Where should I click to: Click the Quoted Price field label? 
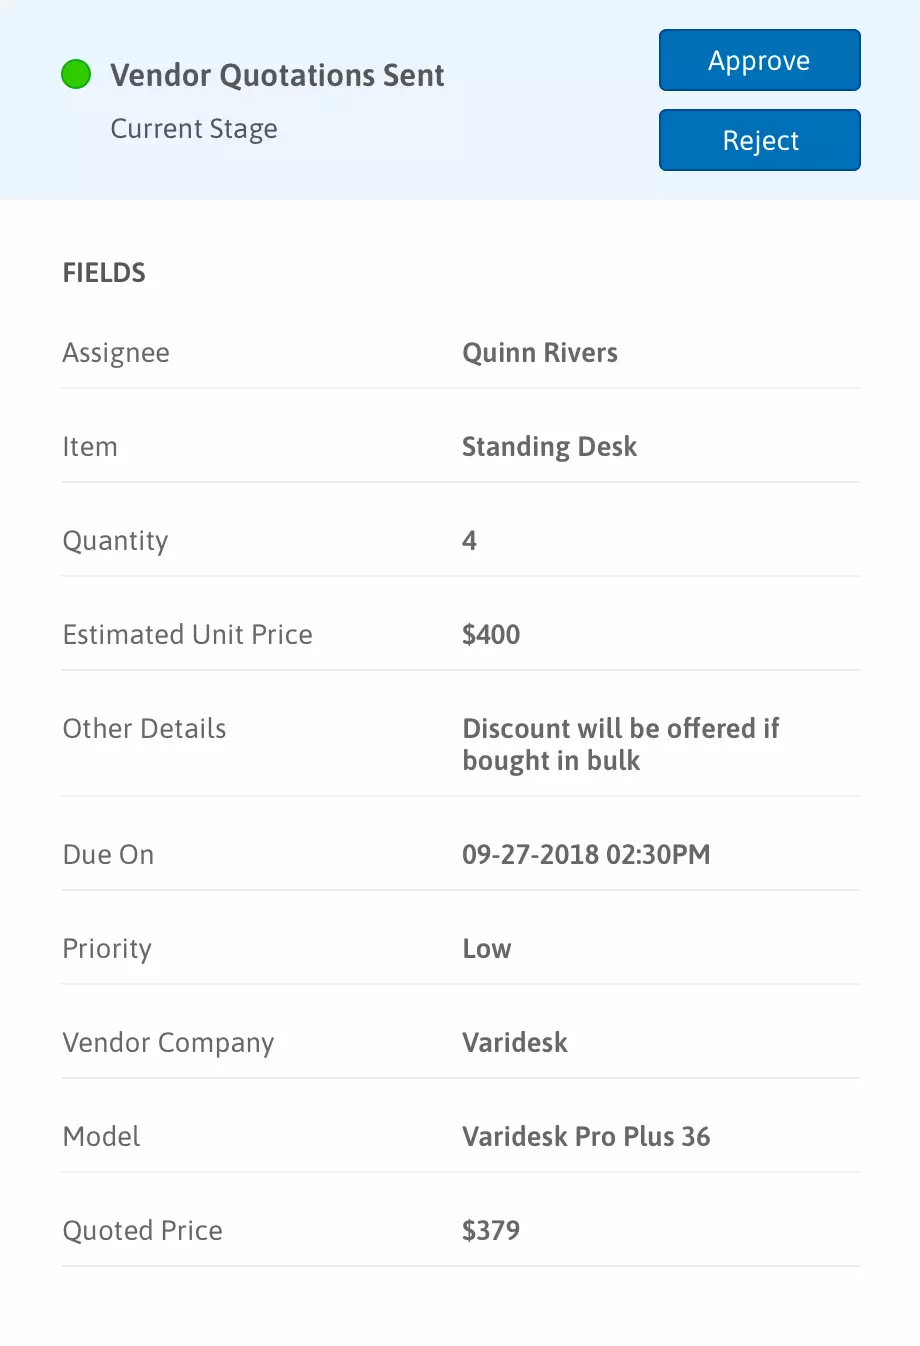click(x=143, y=1231)
